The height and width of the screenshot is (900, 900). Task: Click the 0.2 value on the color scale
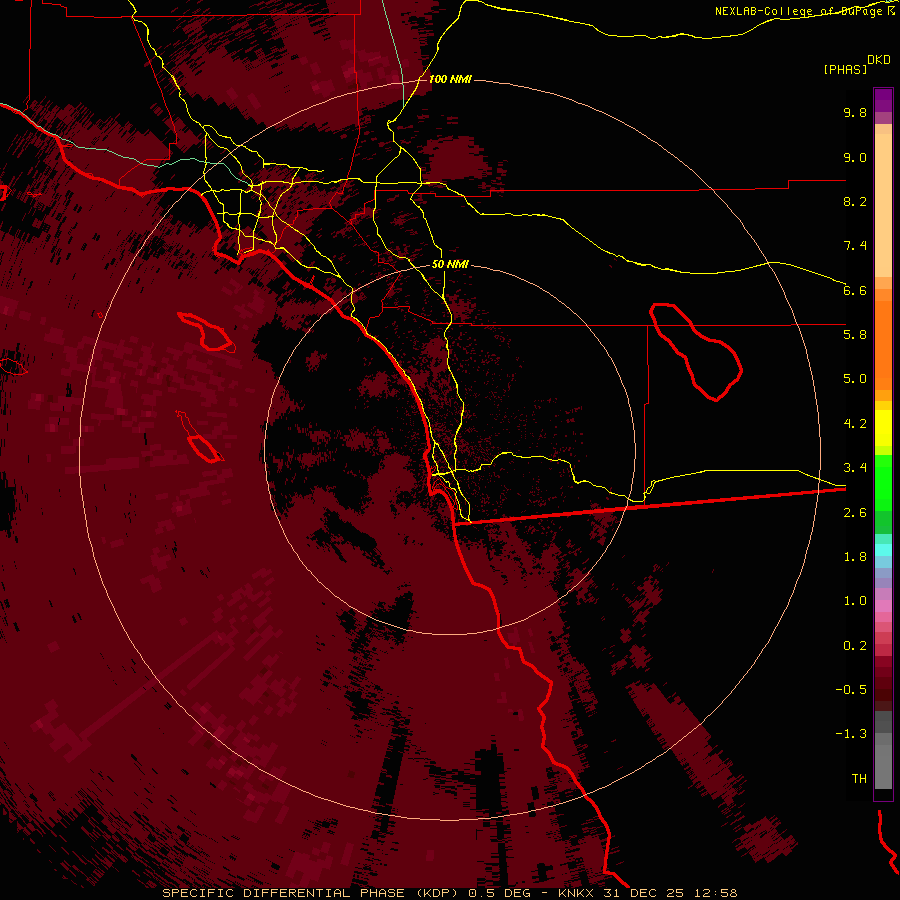click(855, 646)
